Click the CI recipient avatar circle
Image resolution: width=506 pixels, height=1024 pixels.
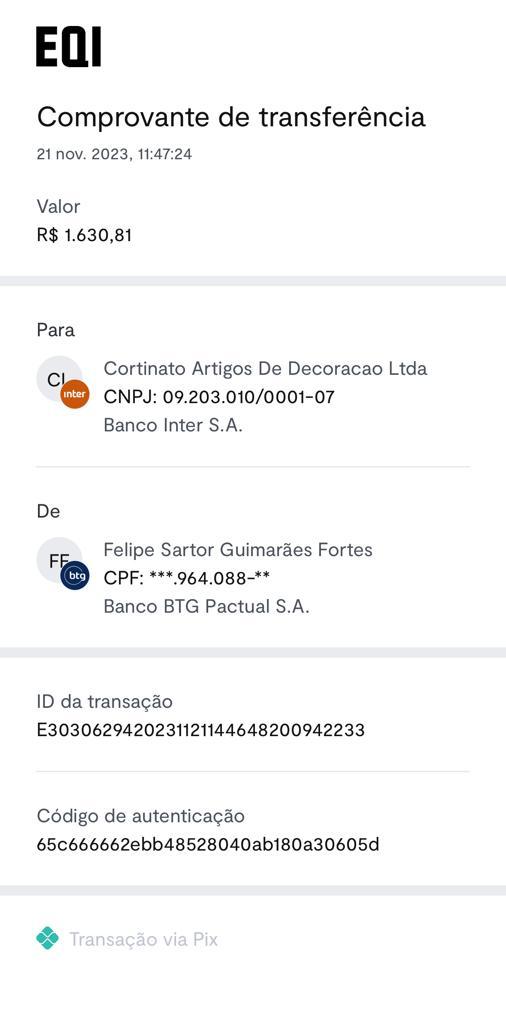(x=59, y=379)
